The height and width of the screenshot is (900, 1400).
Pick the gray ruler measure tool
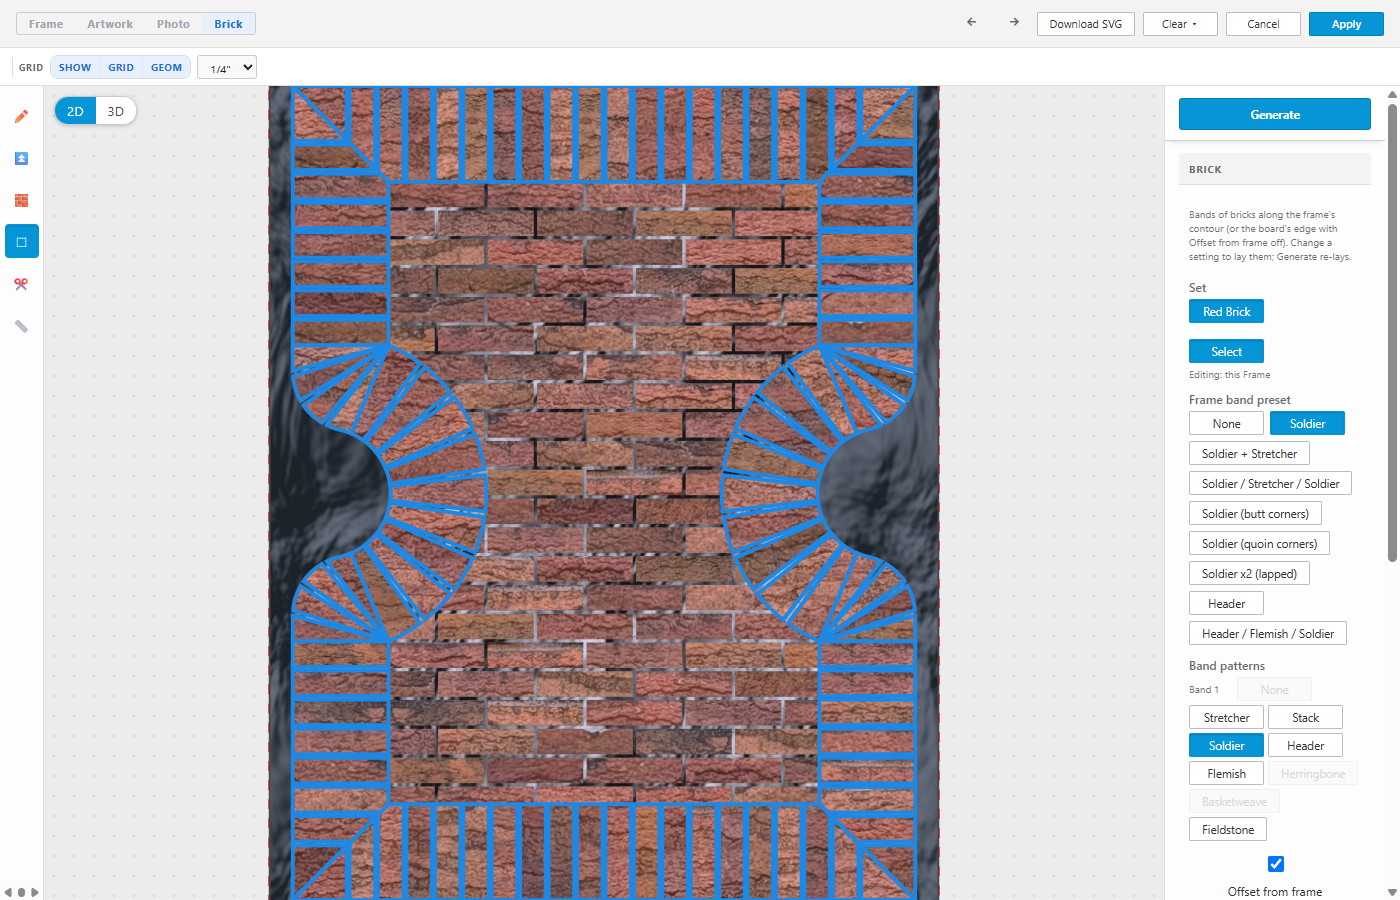point(21,326)
